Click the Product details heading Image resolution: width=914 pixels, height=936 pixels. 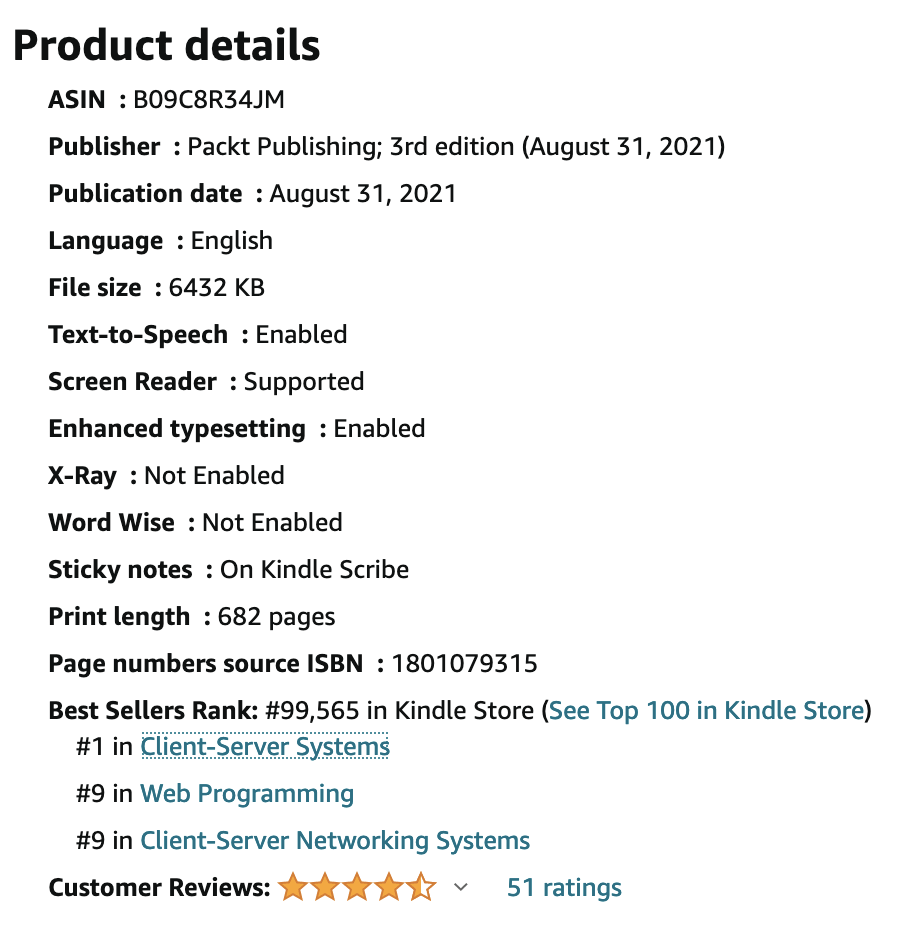[167, 45]
